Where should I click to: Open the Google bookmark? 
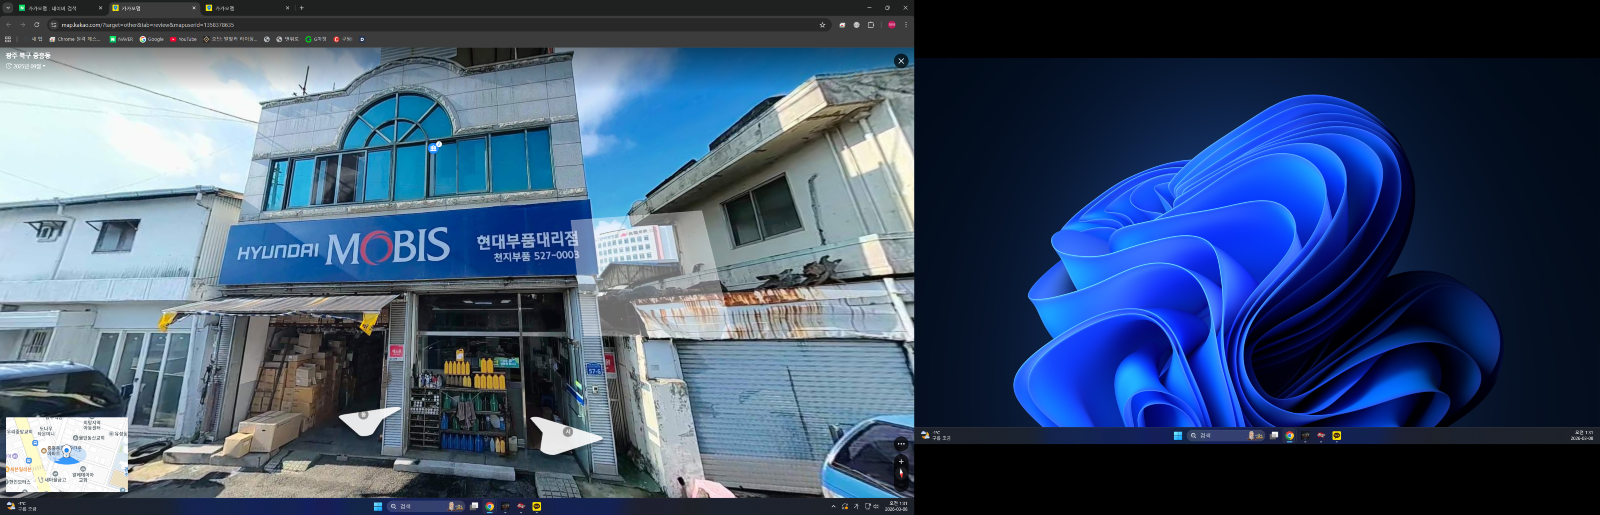[x=152, y=39]
